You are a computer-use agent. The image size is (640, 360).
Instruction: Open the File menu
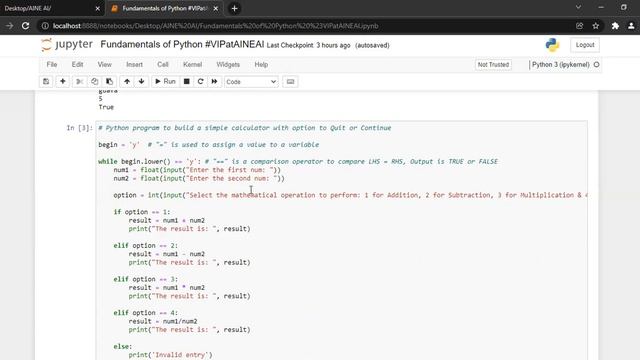click(52, 64)
